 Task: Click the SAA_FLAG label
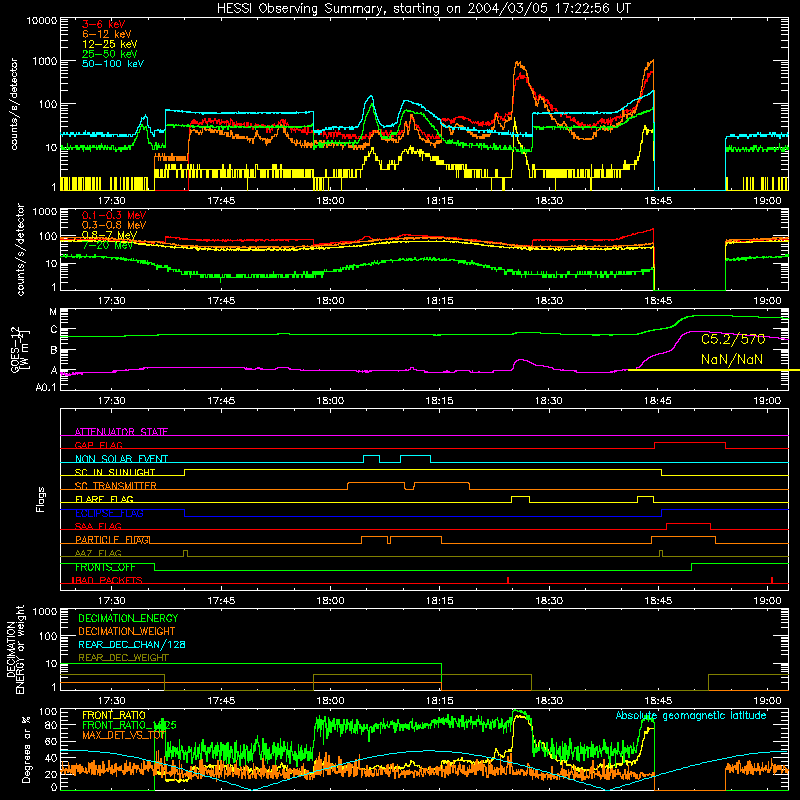click(98, 526)
